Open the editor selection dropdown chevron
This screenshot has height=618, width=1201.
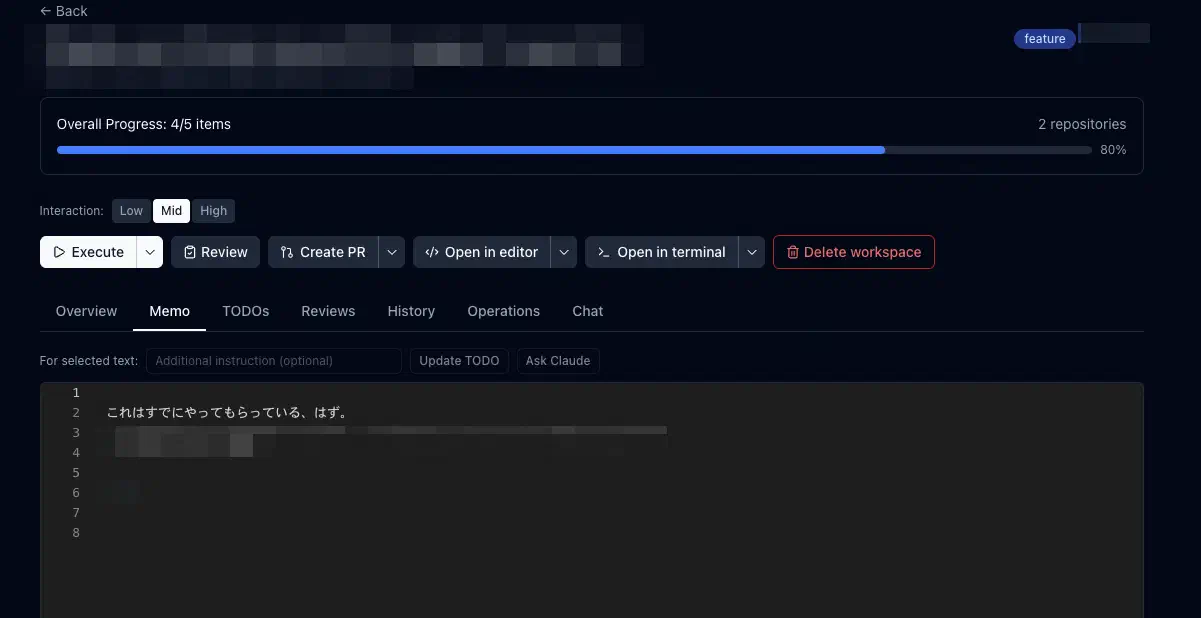point(564,252)
